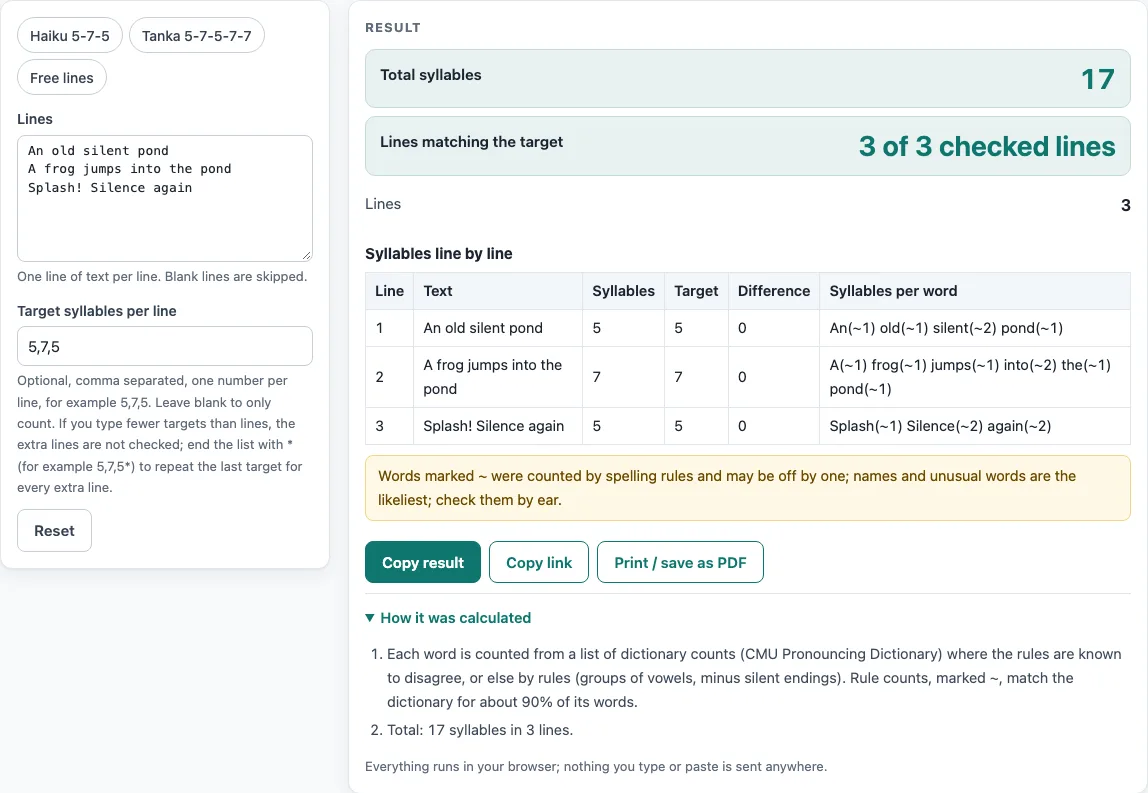The height and width of the screenshot is (793, 1148).
Task: Click the Total syllables value 17
Action: 1097,79
